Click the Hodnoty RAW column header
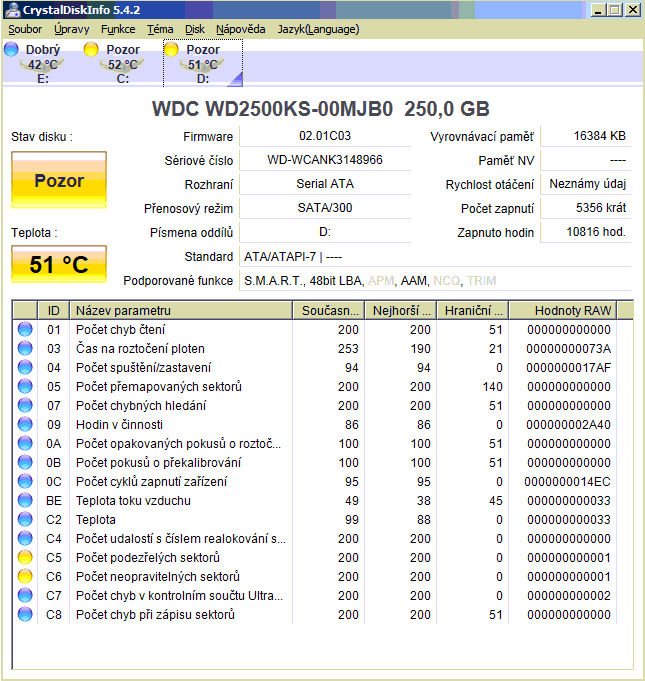This screenshot has width=645, height=681. [563, 311]
